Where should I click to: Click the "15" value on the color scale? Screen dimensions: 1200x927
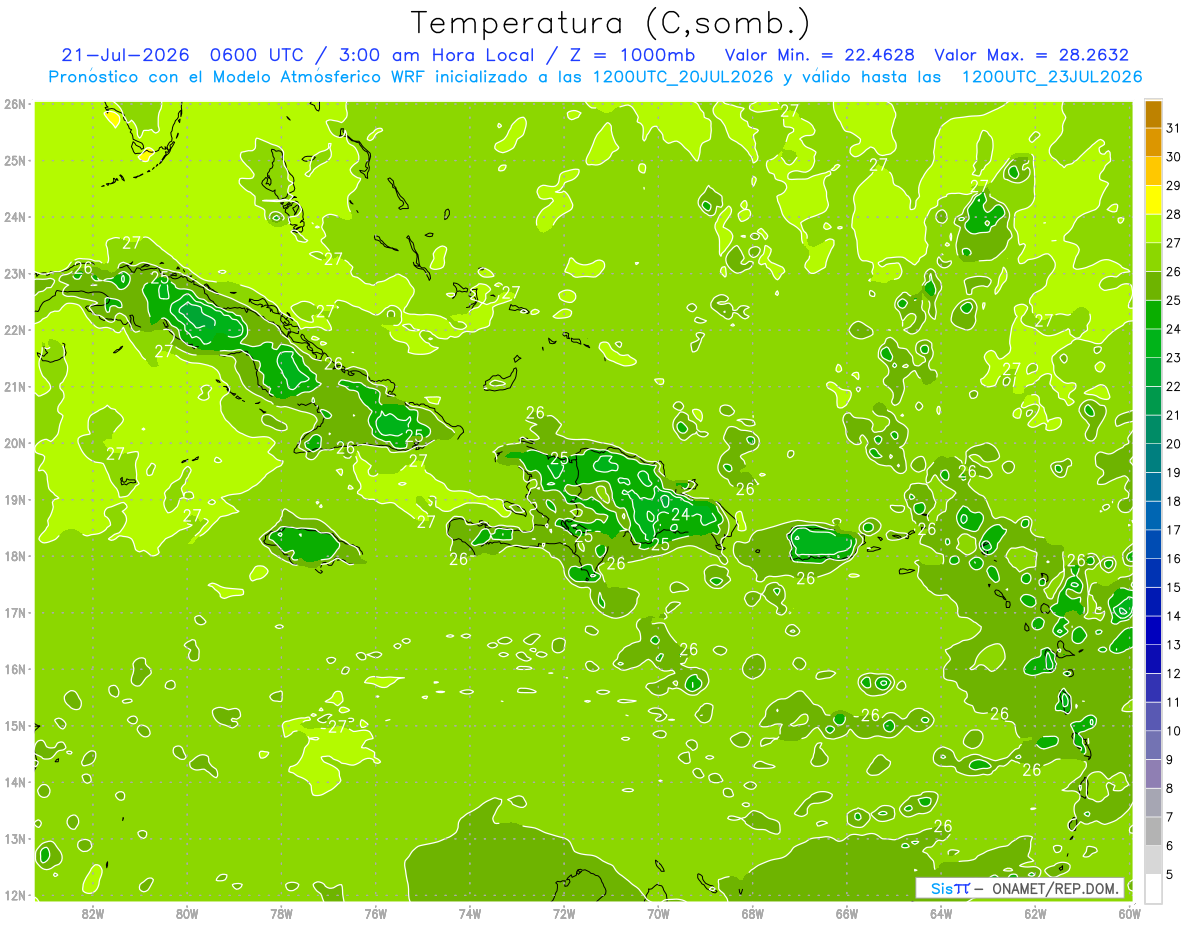pos(1173,587)
